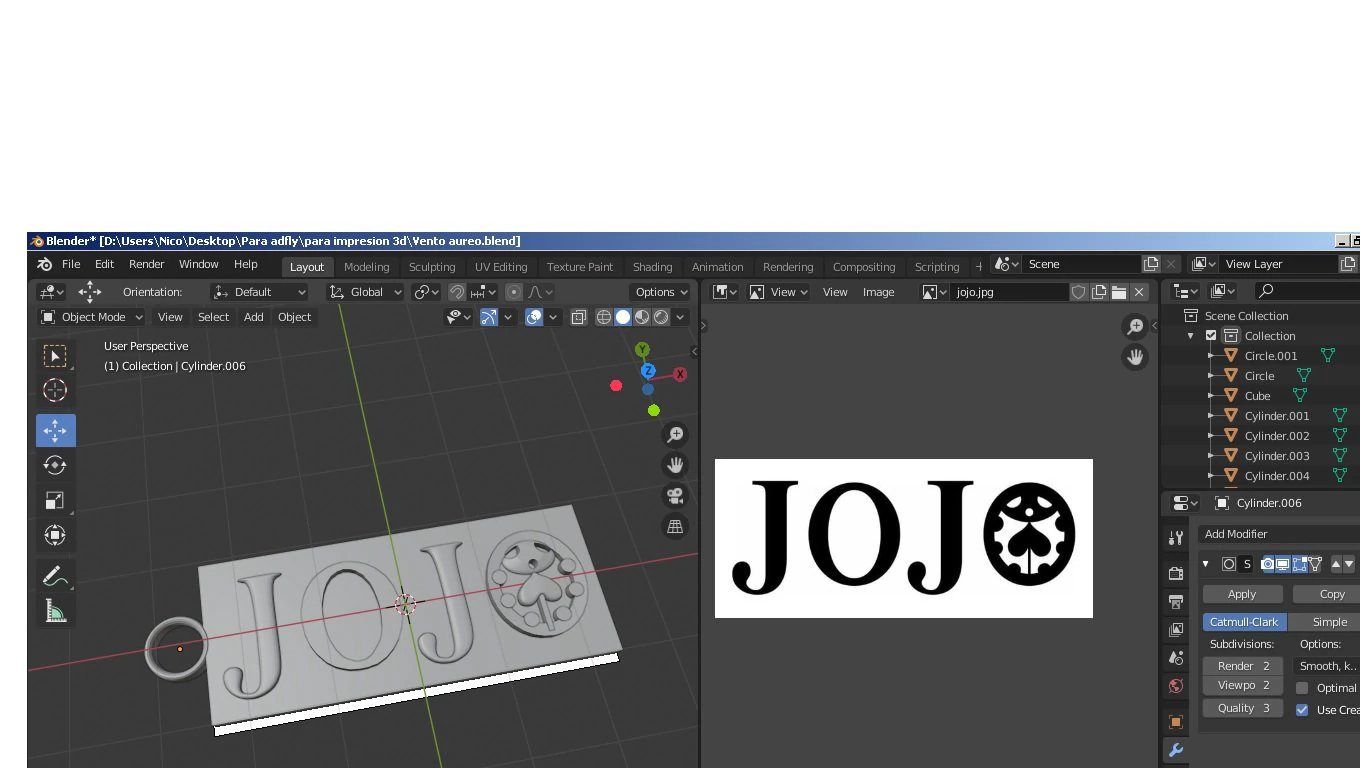Click the Blender logo menu icon
The width and height of the screenshot is (1360, 768).
[x=44, y=264]
